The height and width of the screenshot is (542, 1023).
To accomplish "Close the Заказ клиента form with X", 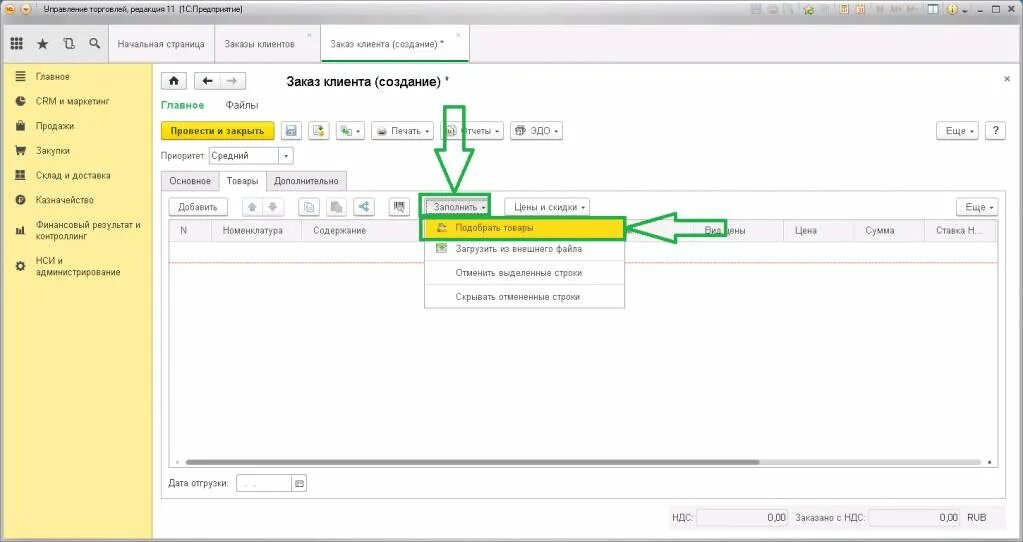I will (x=1007, y=79).
